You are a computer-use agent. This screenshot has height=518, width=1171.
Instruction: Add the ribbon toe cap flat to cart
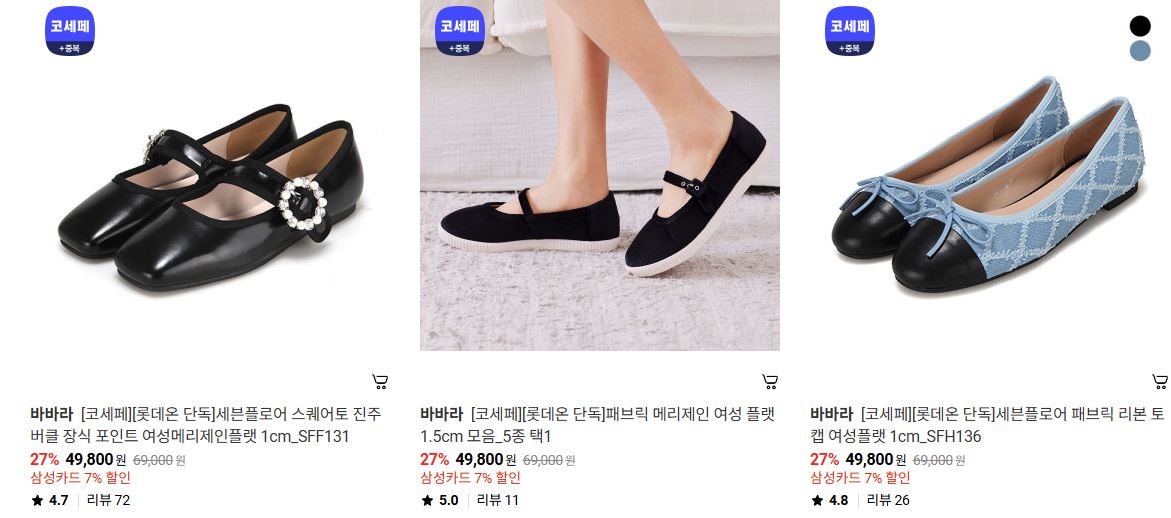pyautogui.click(x=1160, y=382)
